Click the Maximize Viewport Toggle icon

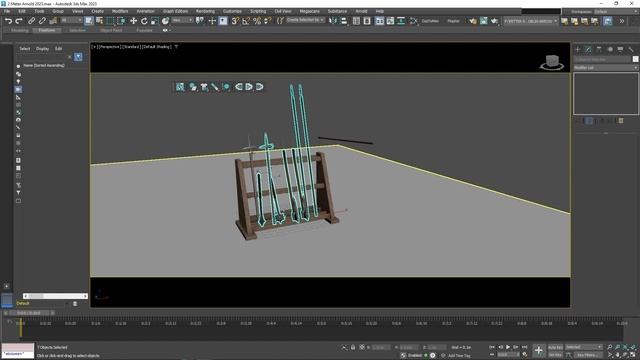(x=633, y=355)
